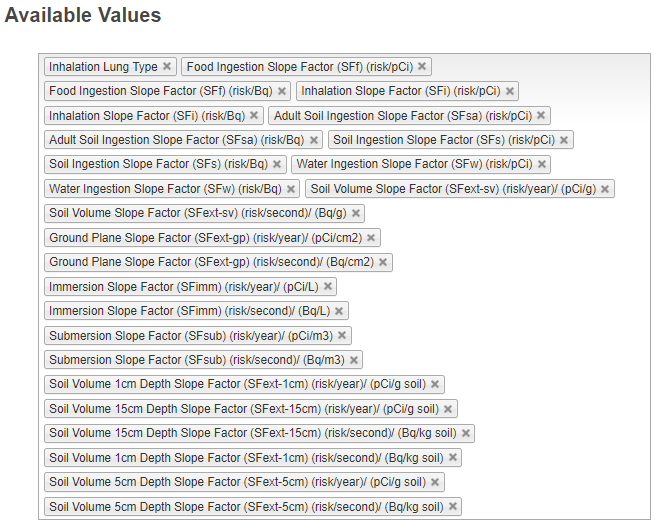Screen dimensions: 657x526
Task: Delete Ground Plane Slope Factor (pCi/cm2) tag
Action: pos(371,238)
